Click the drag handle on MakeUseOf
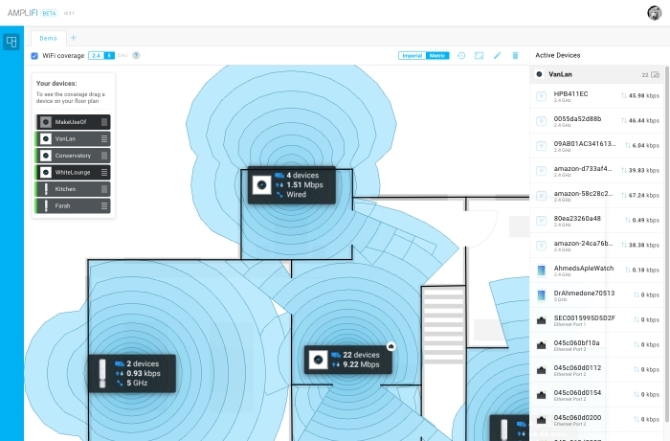 [104, 122]
